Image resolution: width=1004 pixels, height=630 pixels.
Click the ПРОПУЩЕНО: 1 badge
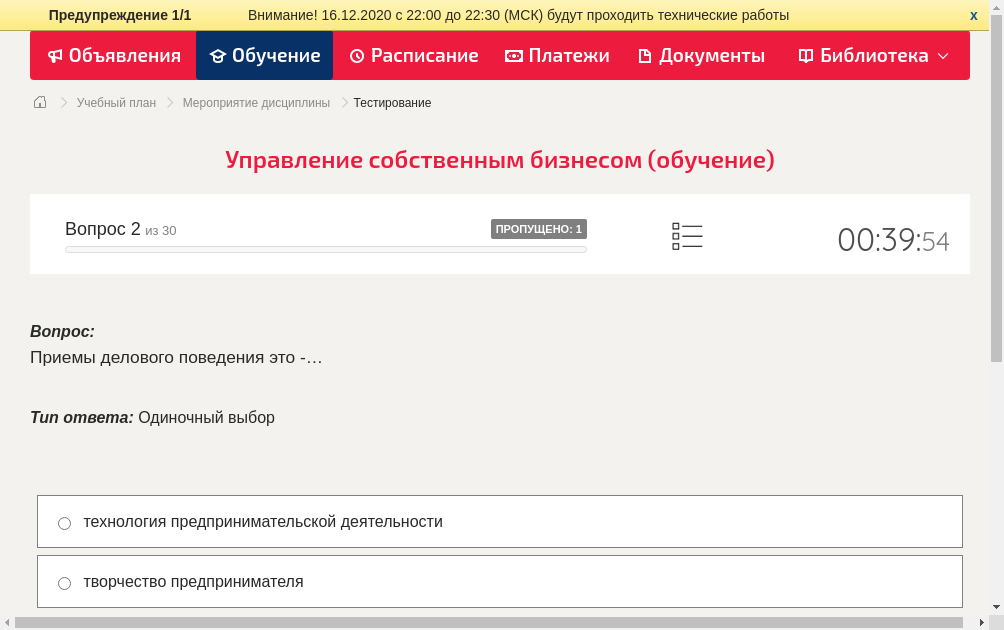point(538,228)
